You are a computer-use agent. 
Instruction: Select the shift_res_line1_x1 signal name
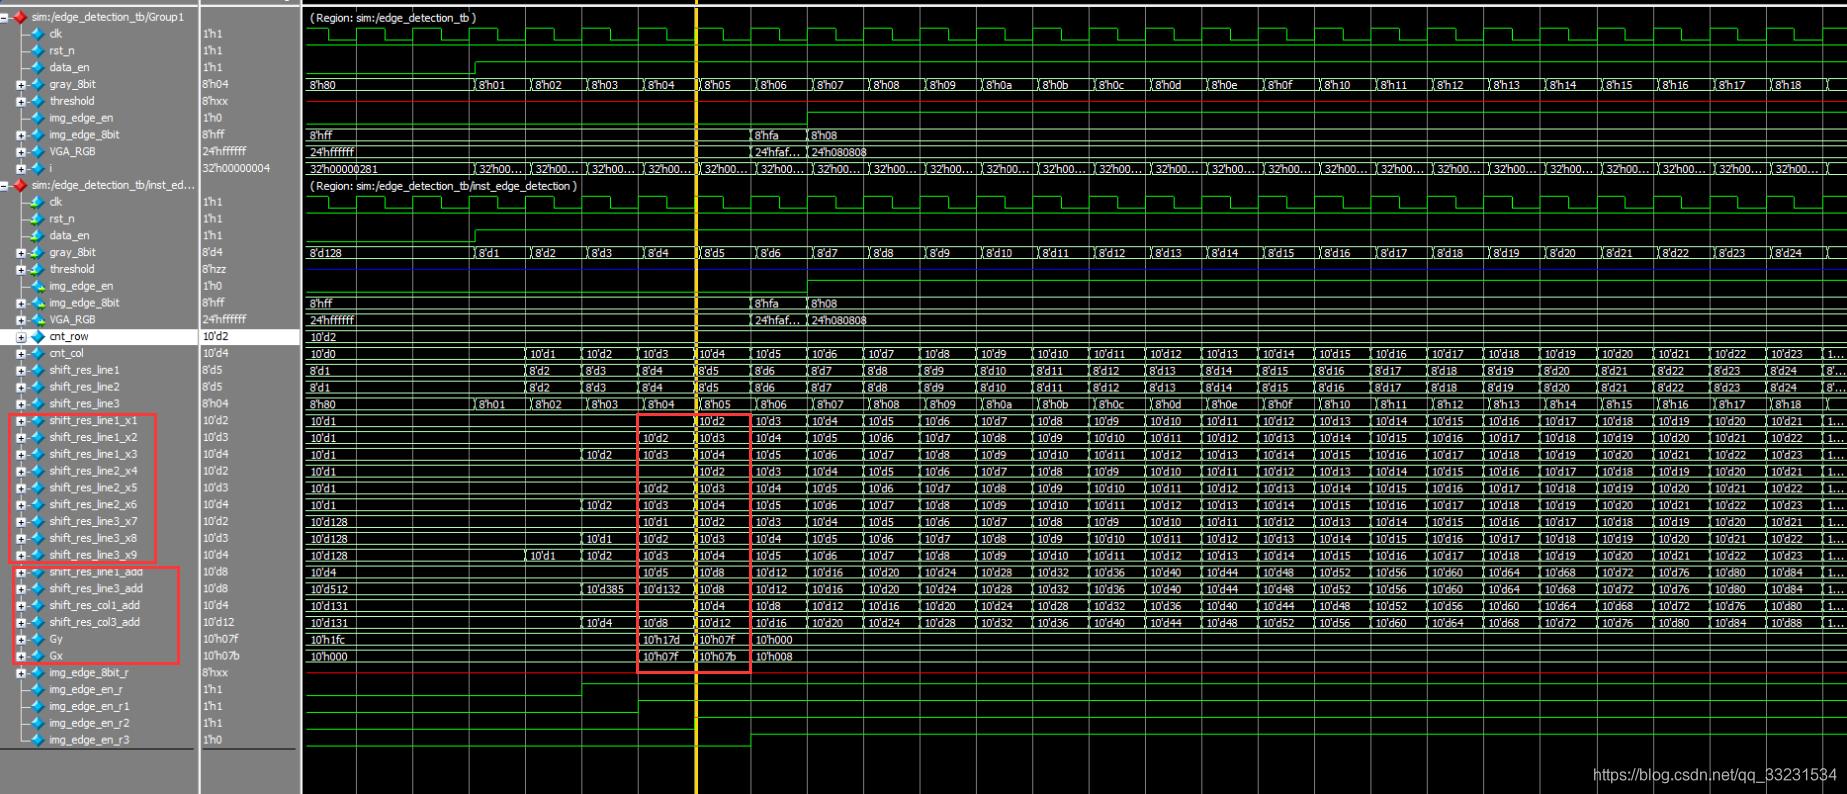tap(94, 421)
